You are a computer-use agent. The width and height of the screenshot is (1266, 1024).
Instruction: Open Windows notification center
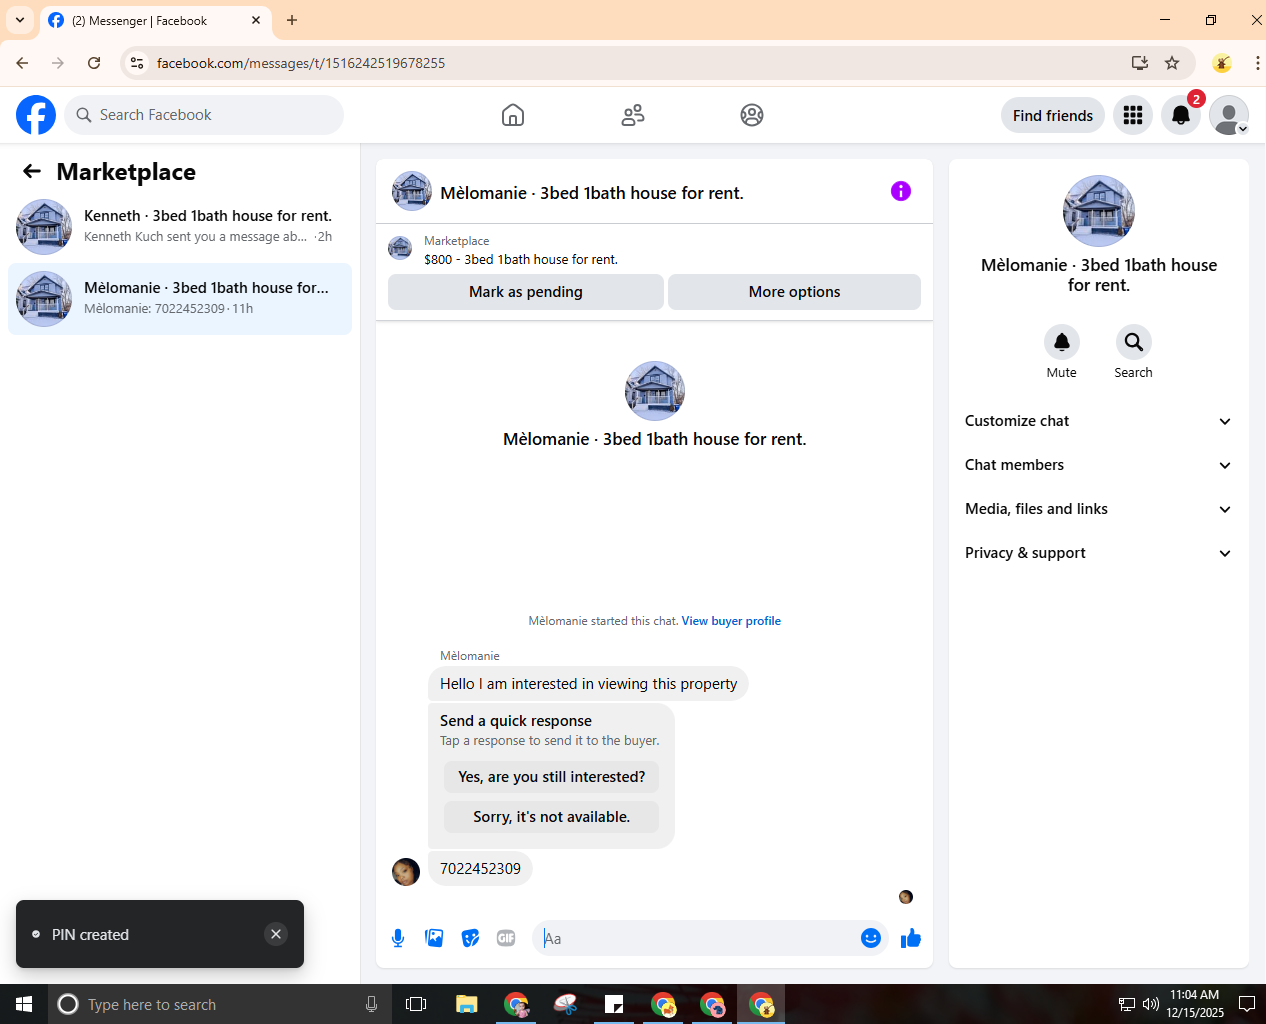pyautogui.click(x=1247, y=1004)
